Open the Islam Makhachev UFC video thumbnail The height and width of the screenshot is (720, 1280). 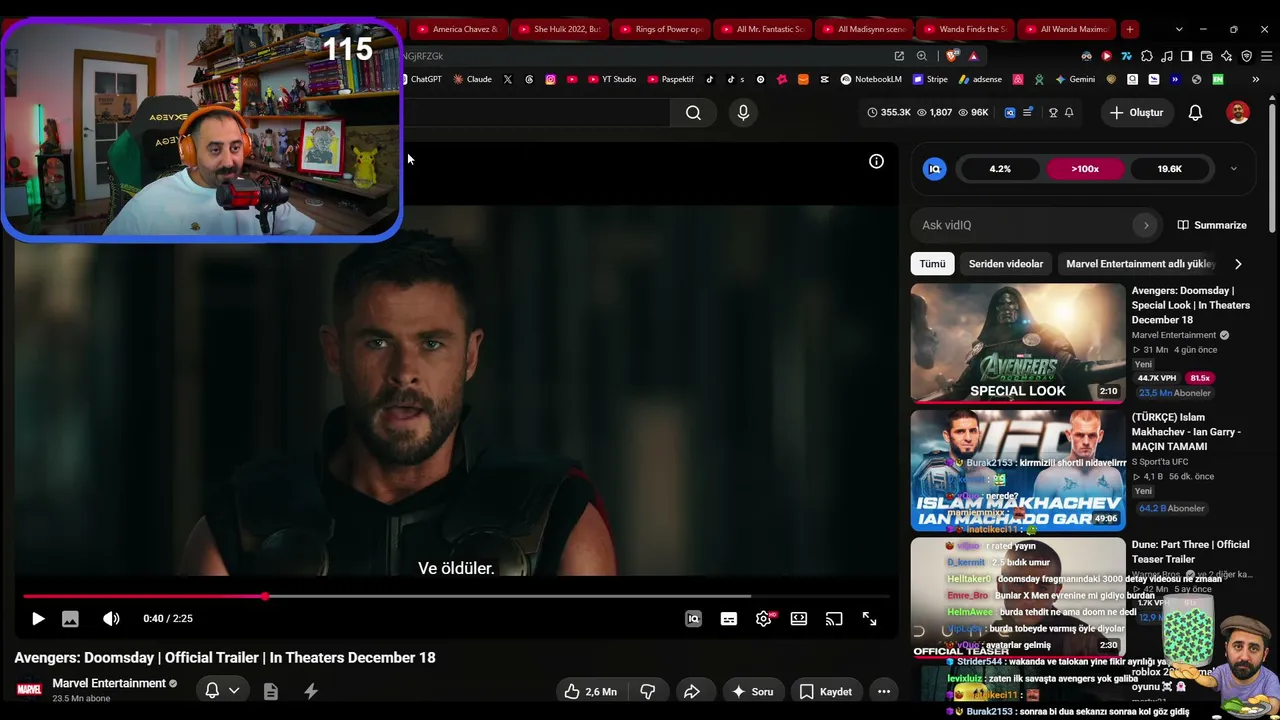pyautogui.click(x=1018, y=470)
